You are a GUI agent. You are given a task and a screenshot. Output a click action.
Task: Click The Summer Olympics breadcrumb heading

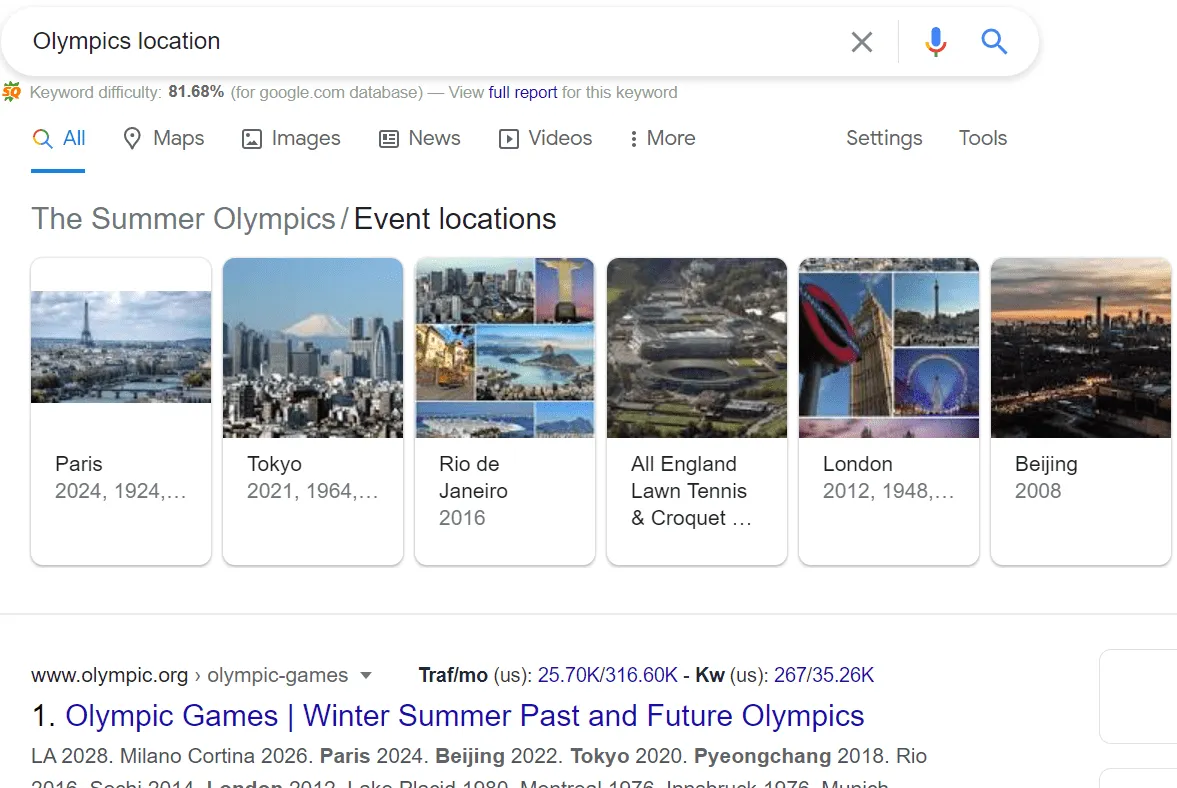[x=183, y=219]
